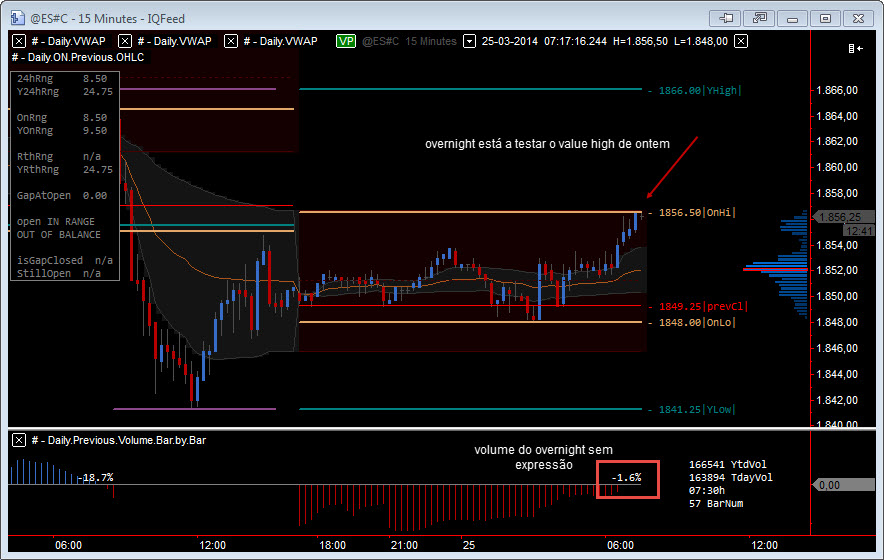
Task: Click the Y24hRng 24.75 row
Action: (x=65, y=91)
